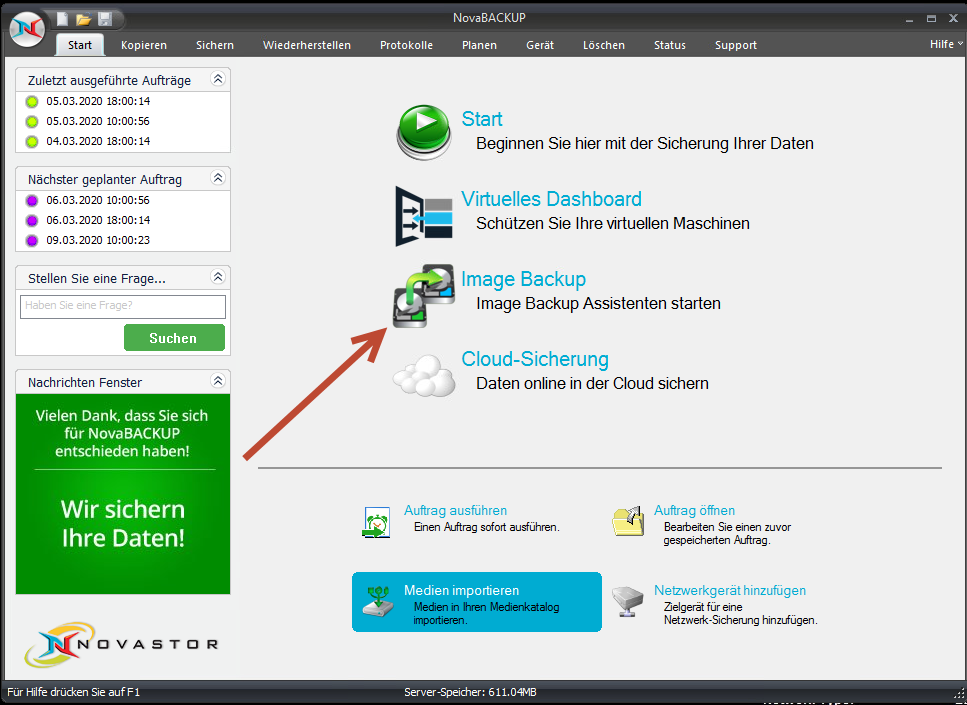Image resolution: width=967 pixels, height=705 pixels.
Task: Click the Medien importieren link text
Action: point(461,590)
